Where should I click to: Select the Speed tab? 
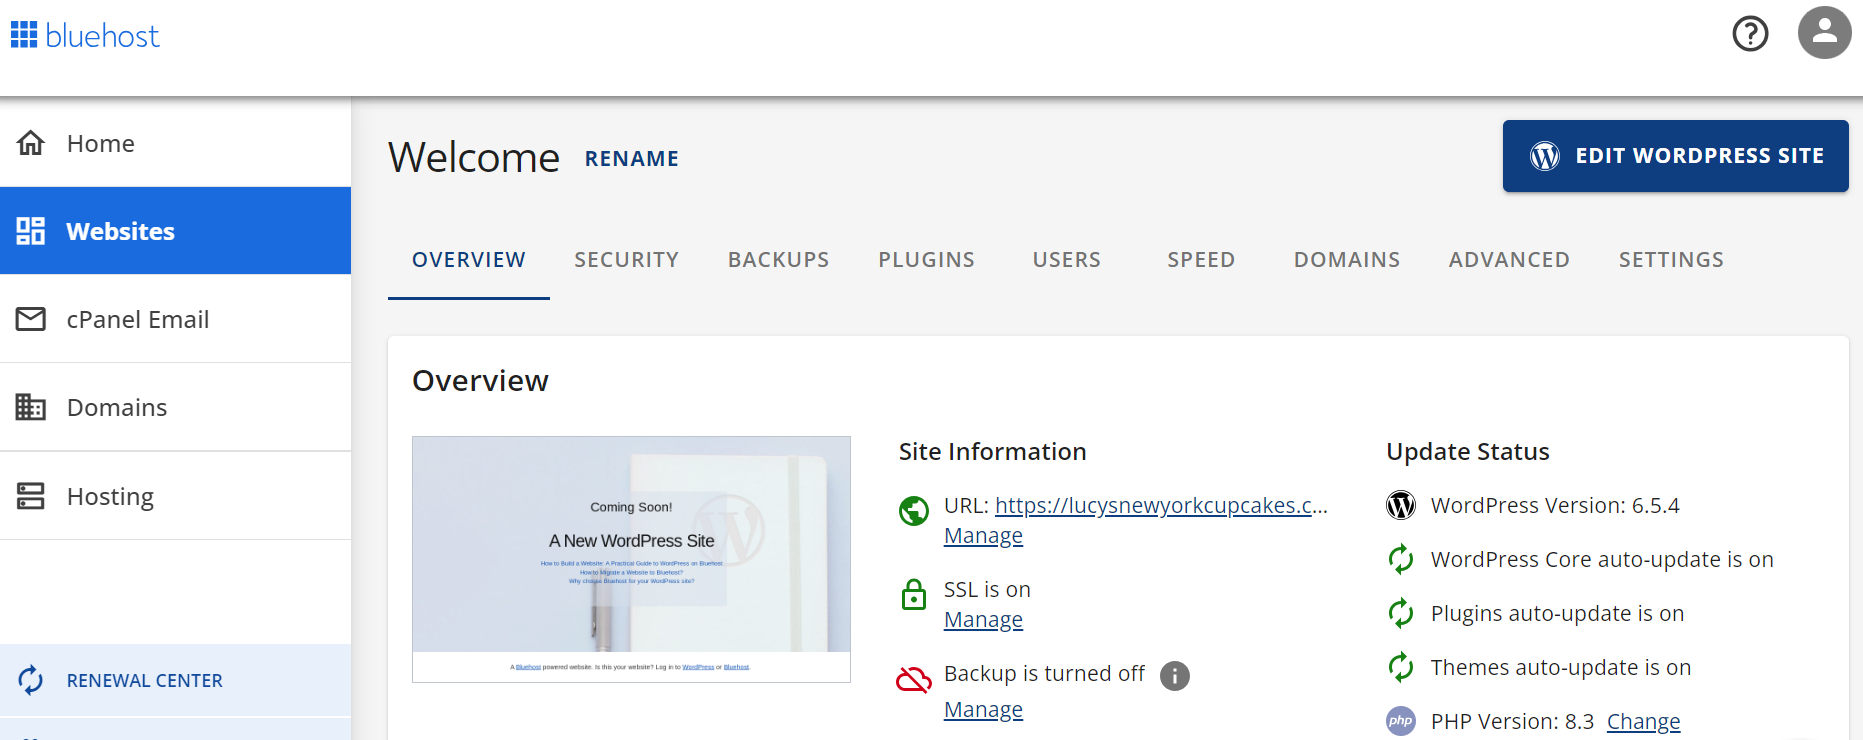[x=1201, y=260]
